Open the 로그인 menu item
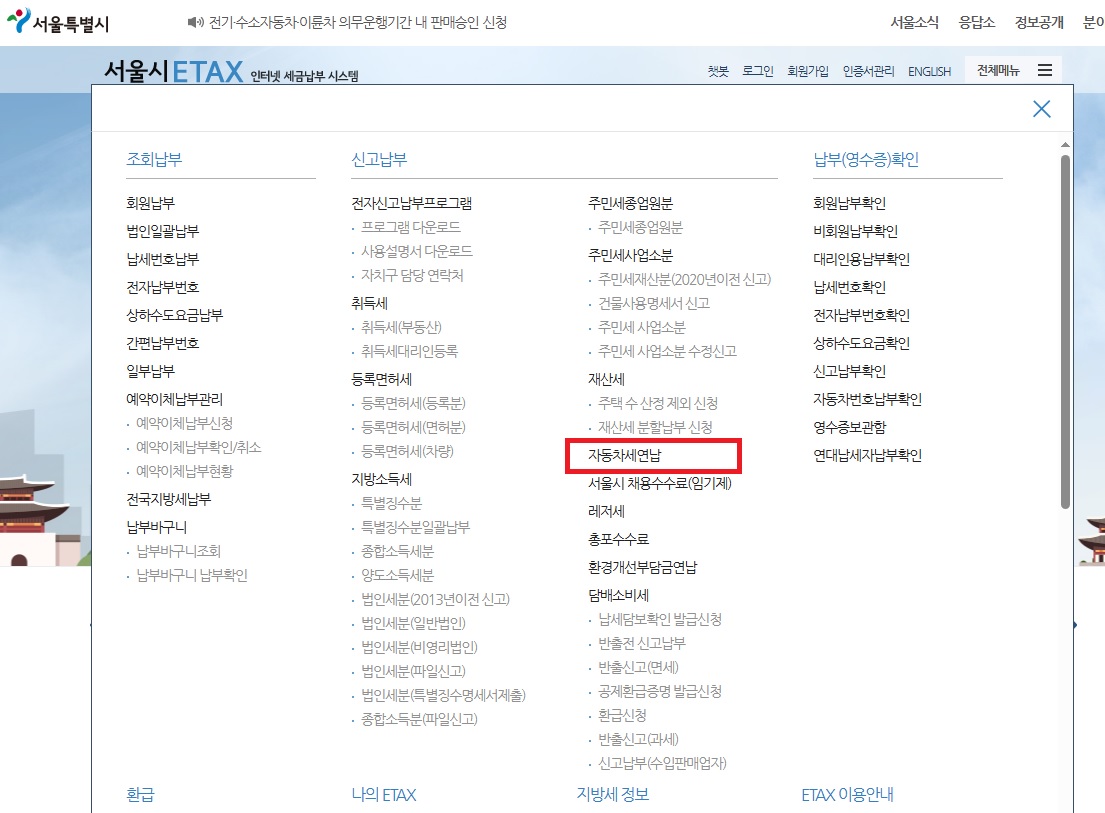This screenshot has width=1105, height=813. [x=756, y=70]
